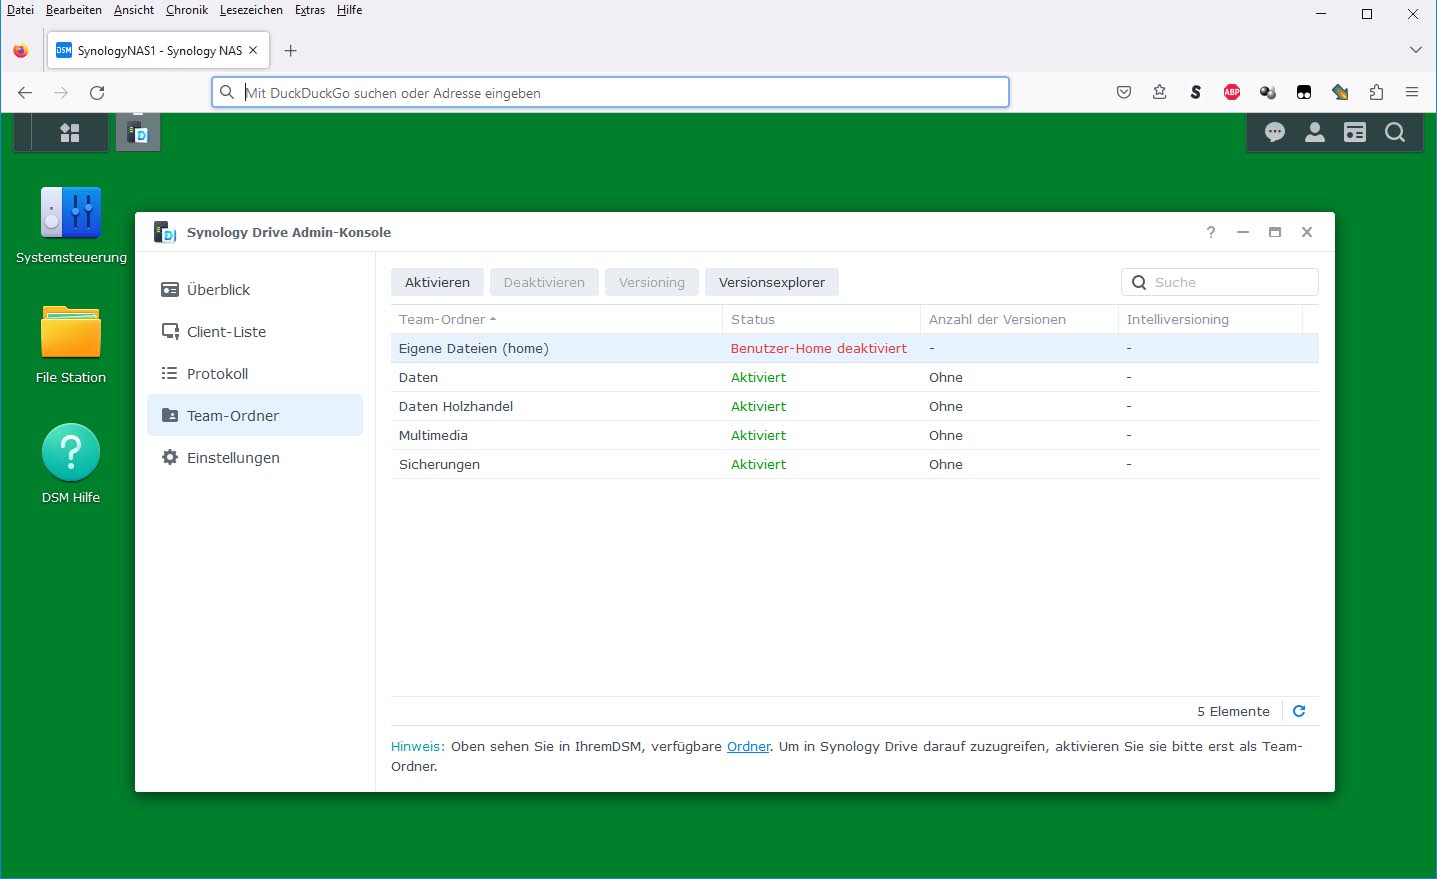Refresh the Team-Ordner list
This screenshot has width=1437, height=879.
click(1299, 711)
